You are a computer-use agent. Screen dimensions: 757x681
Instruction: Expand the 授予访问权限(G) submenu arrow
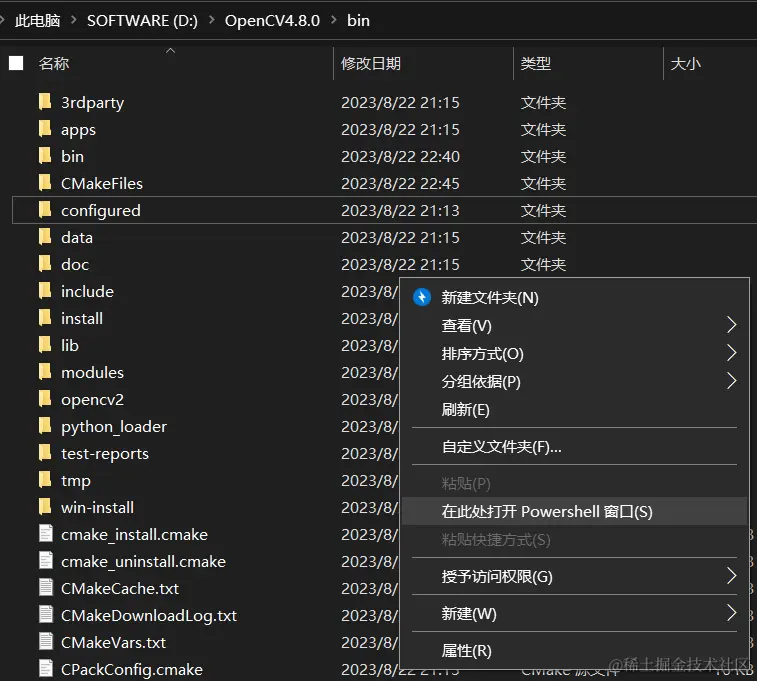(731, 576)
